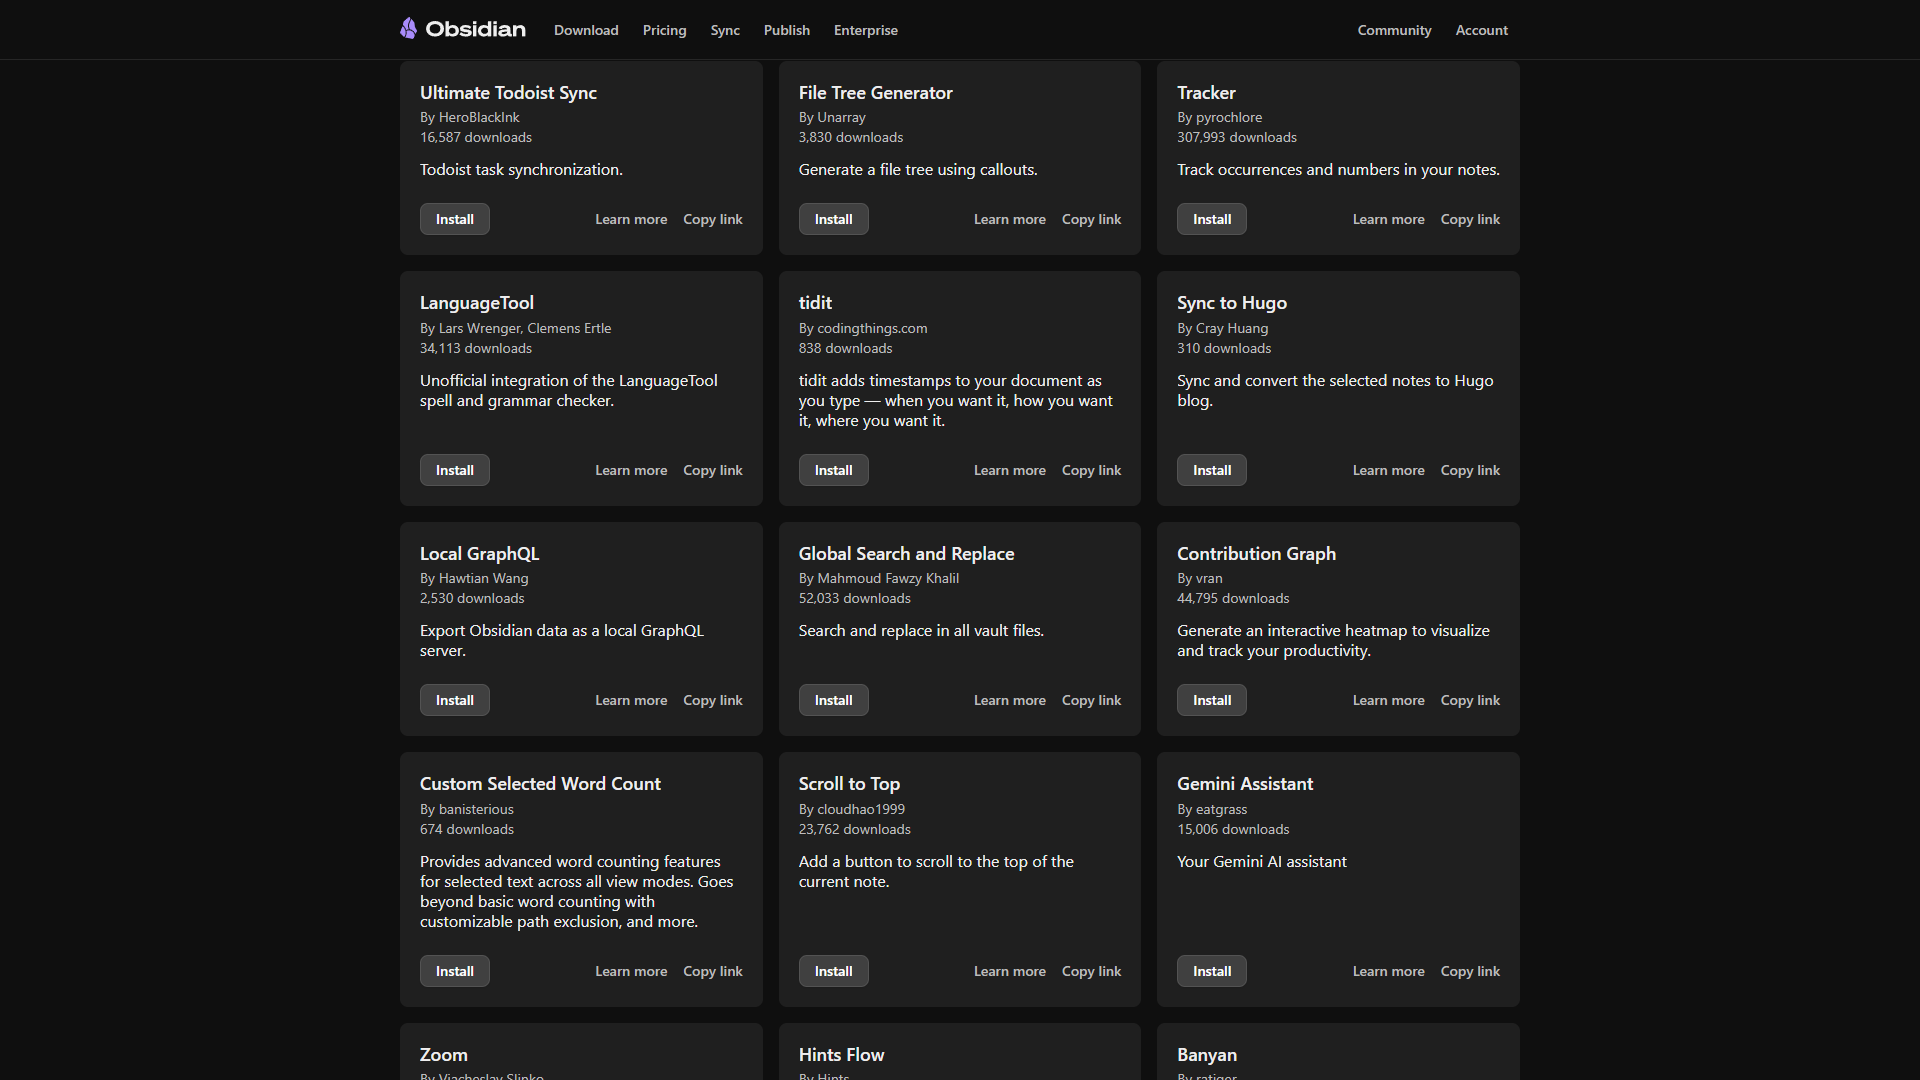Viewport: 1920px width, 1080px height.
Task: Click the Hints Flow plugin title
Action: coord(841,1055)
